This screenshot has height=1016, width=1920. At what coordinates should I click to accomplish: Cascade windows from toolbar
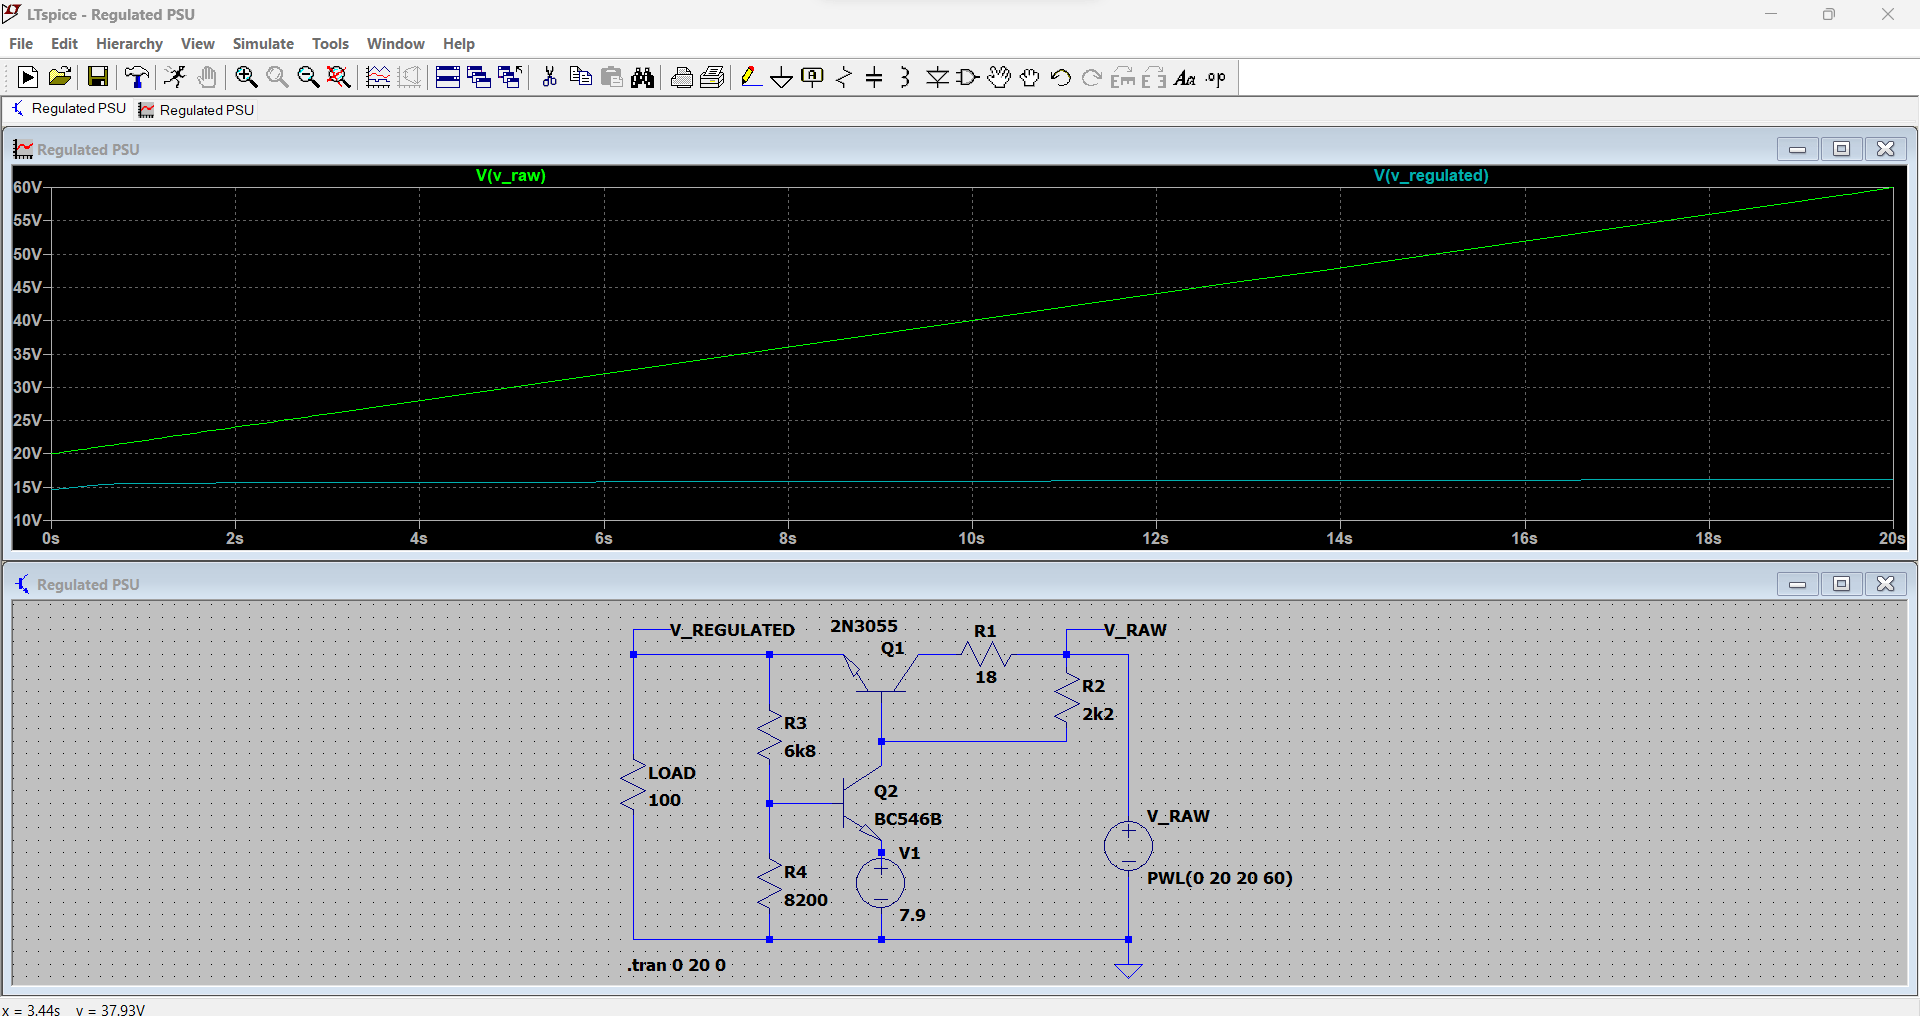[x=479, y=77]
